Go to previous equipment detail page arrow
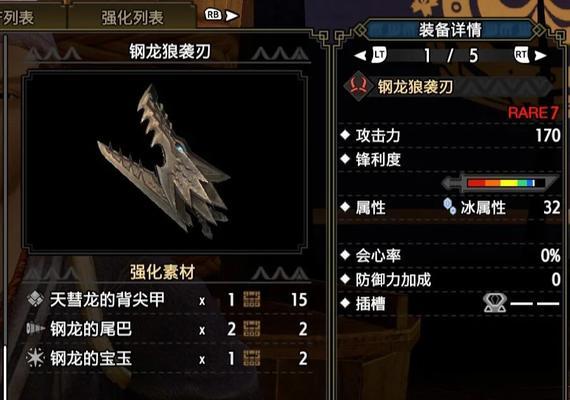The image size is (570, 400). tap(360, 55)
